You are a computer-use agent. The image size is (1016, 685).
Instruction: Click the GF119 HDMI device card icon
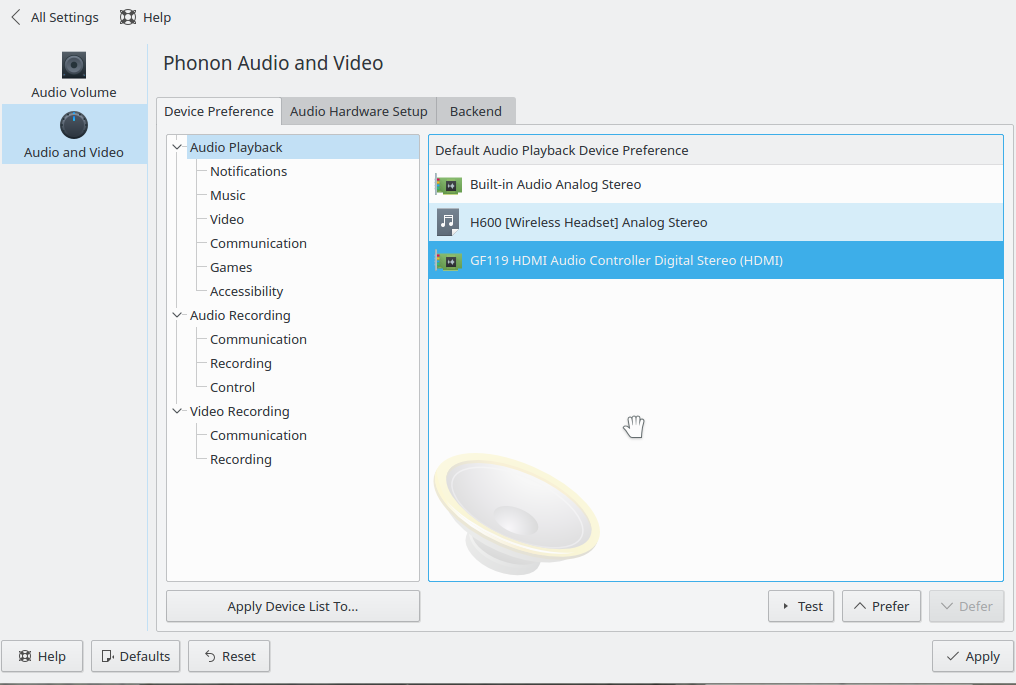448,261
